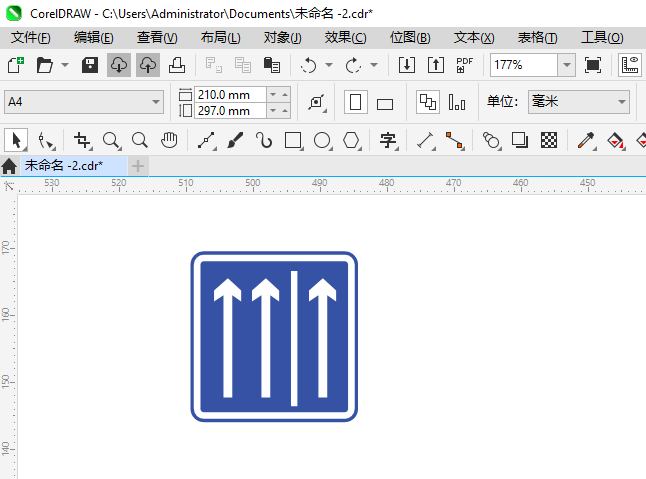Image resolution: width=646 pixels, height=479 pixels.
Task: Paste from the clipboard icon
Action: click(272, 65)
